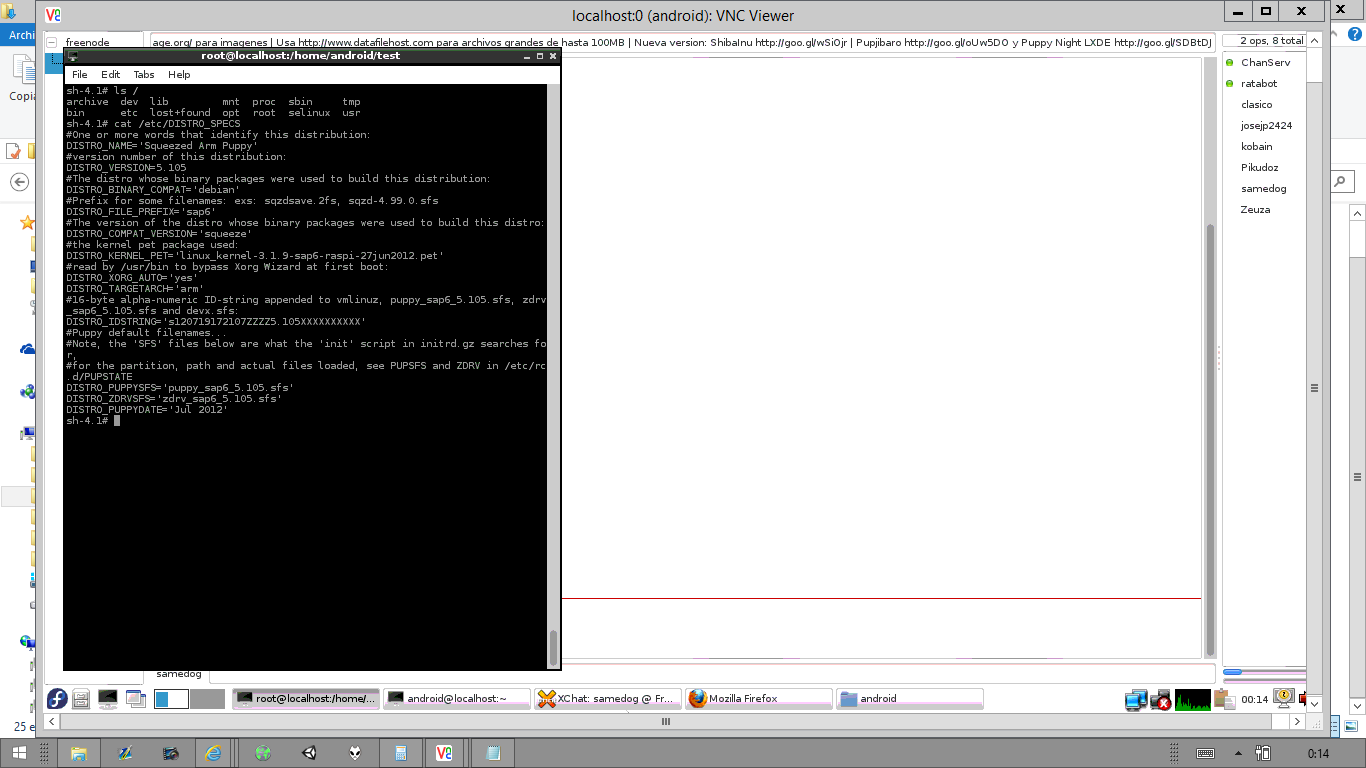The width and height of the screenshot is (1366, 768).
Task: Collapse the freenode tree node
Action: click(52, 43)
